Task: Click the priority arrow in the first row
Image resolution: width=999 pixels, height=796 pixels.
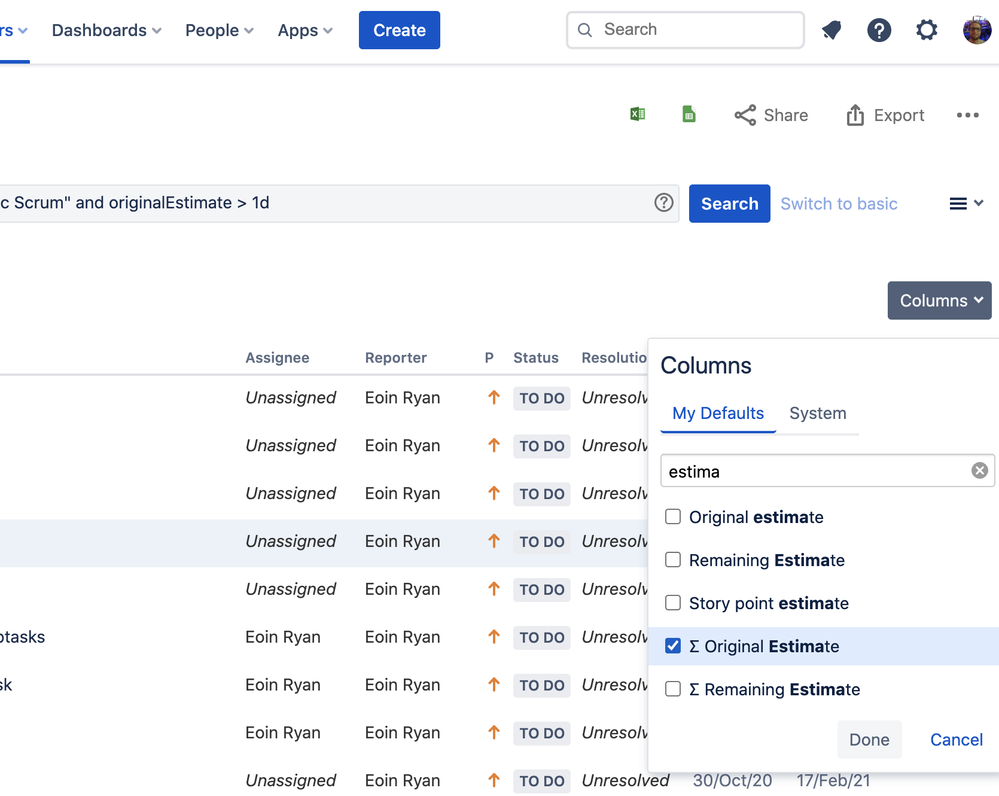Action: 494,398
